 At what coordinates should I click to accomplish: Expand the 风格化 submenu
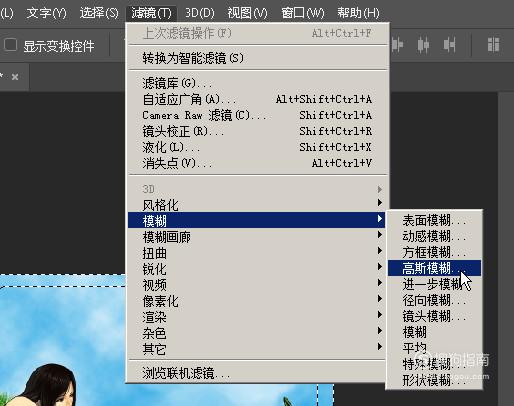257,204
